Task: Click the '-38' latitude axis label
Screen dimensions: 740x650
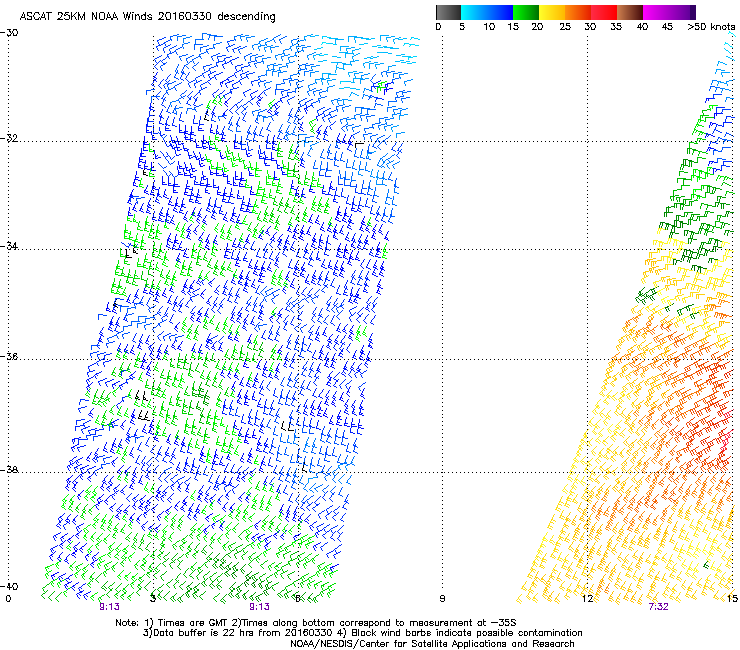Action: pos(9,470)
